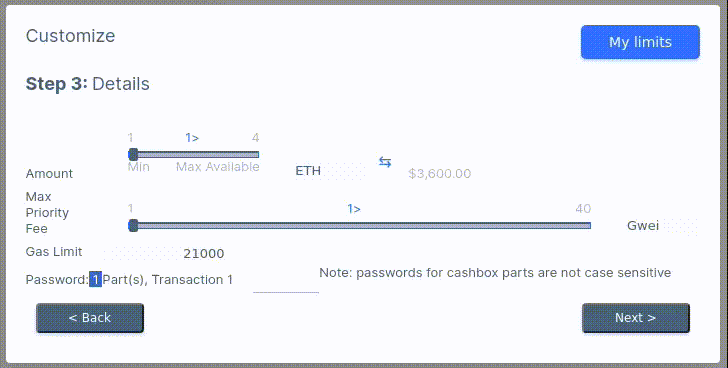This screenshot has width=728, height=368.
Task: Select the Max Priority Fee slider handle
Action: tap(133, 226)
